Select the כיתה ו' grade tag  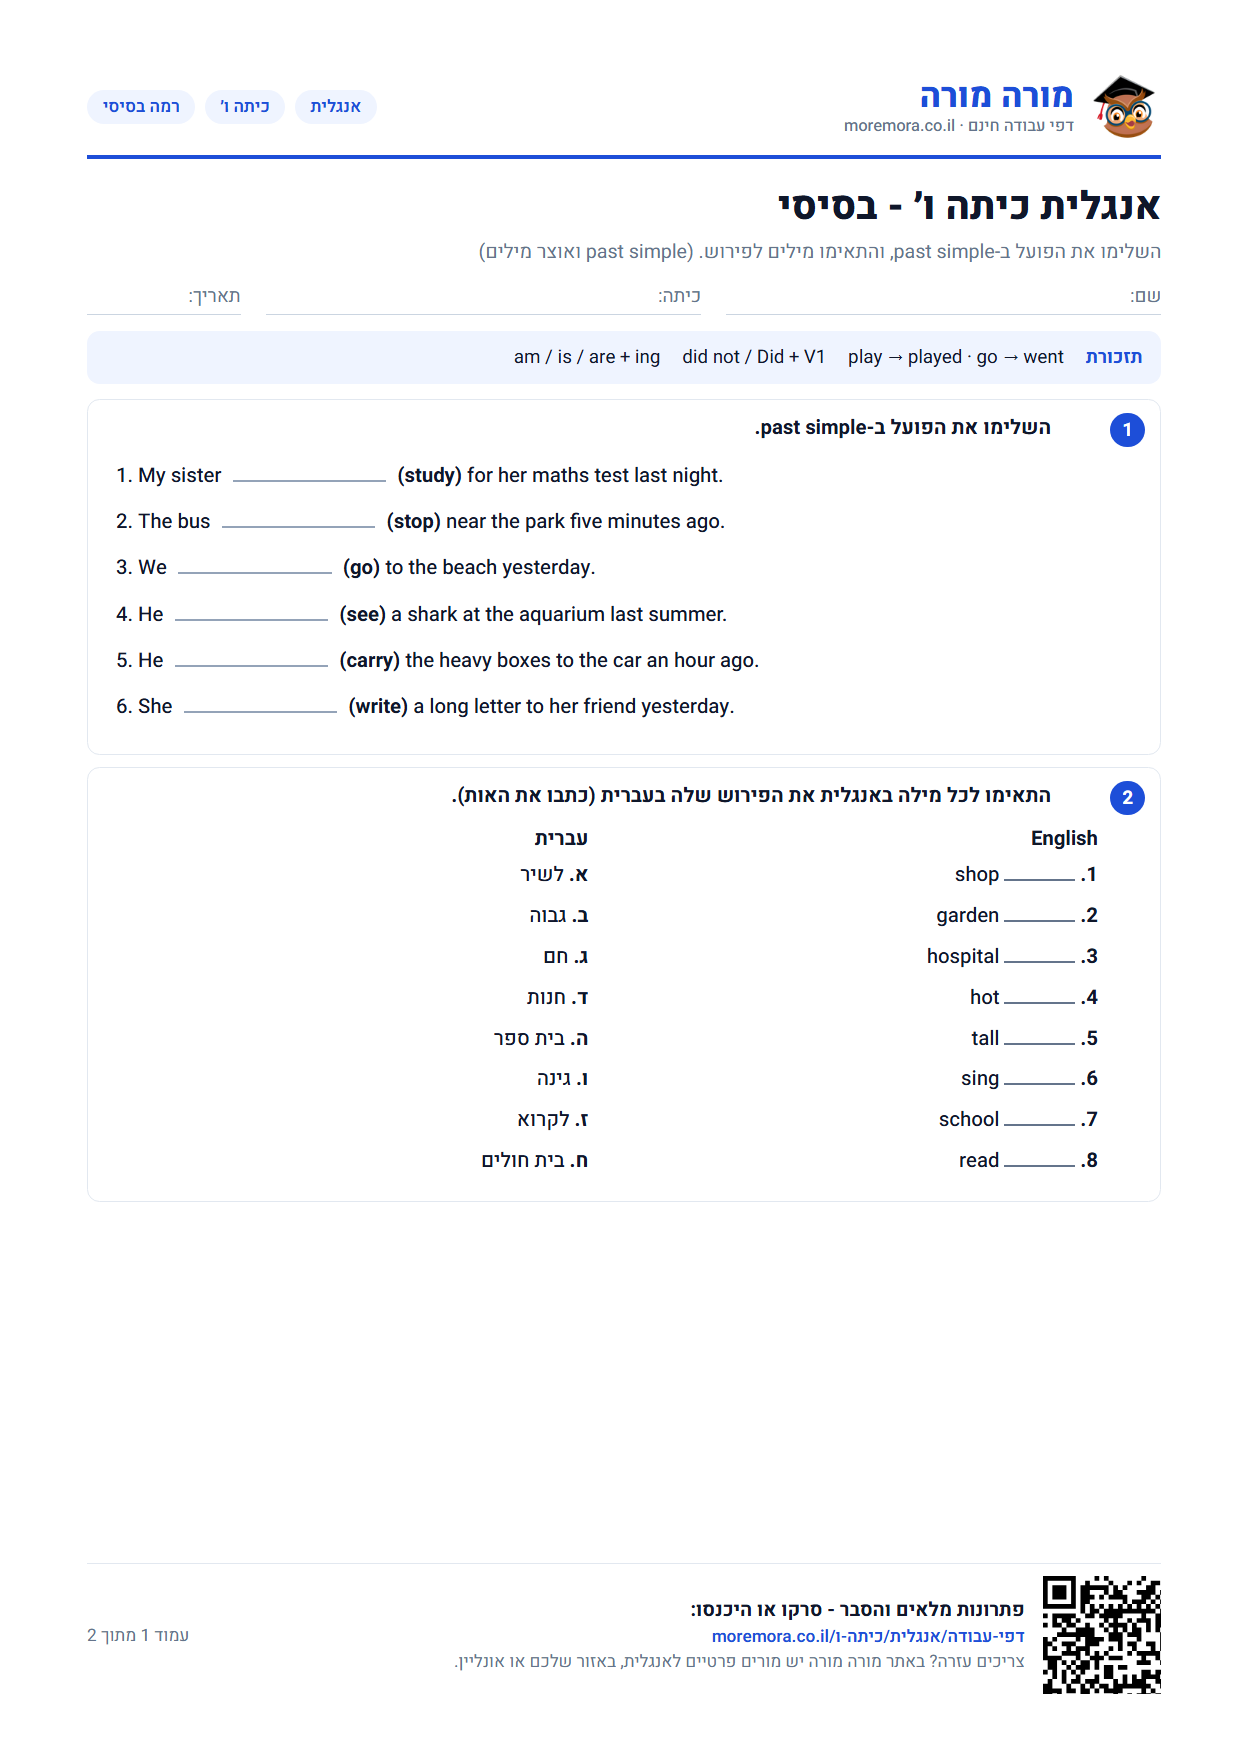pos(245,107)
